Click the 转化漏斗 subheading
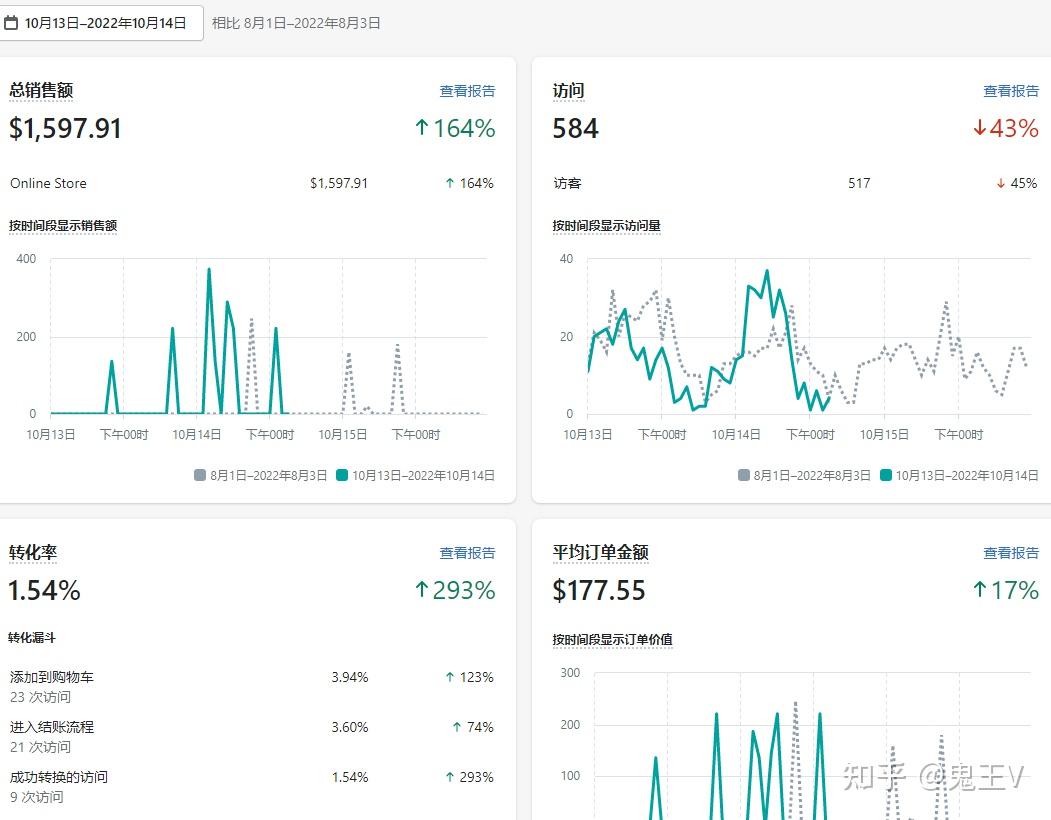The image size is (1051, 820). 32,638
